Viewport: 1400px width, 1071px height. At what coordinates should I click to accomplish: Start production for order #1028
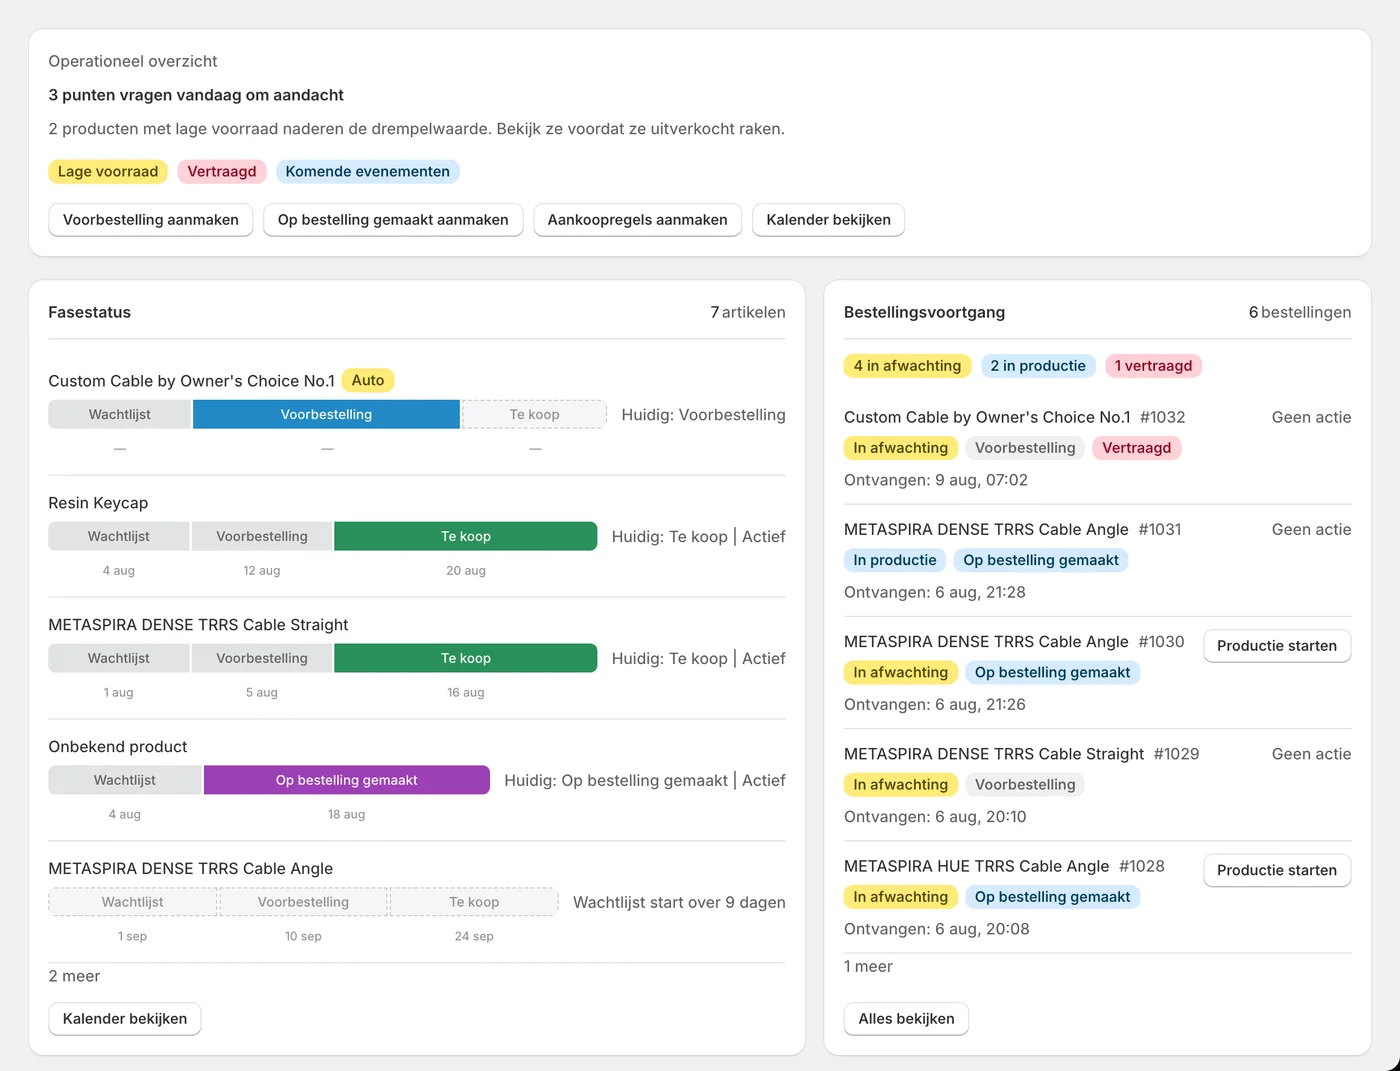point(1277,870)
